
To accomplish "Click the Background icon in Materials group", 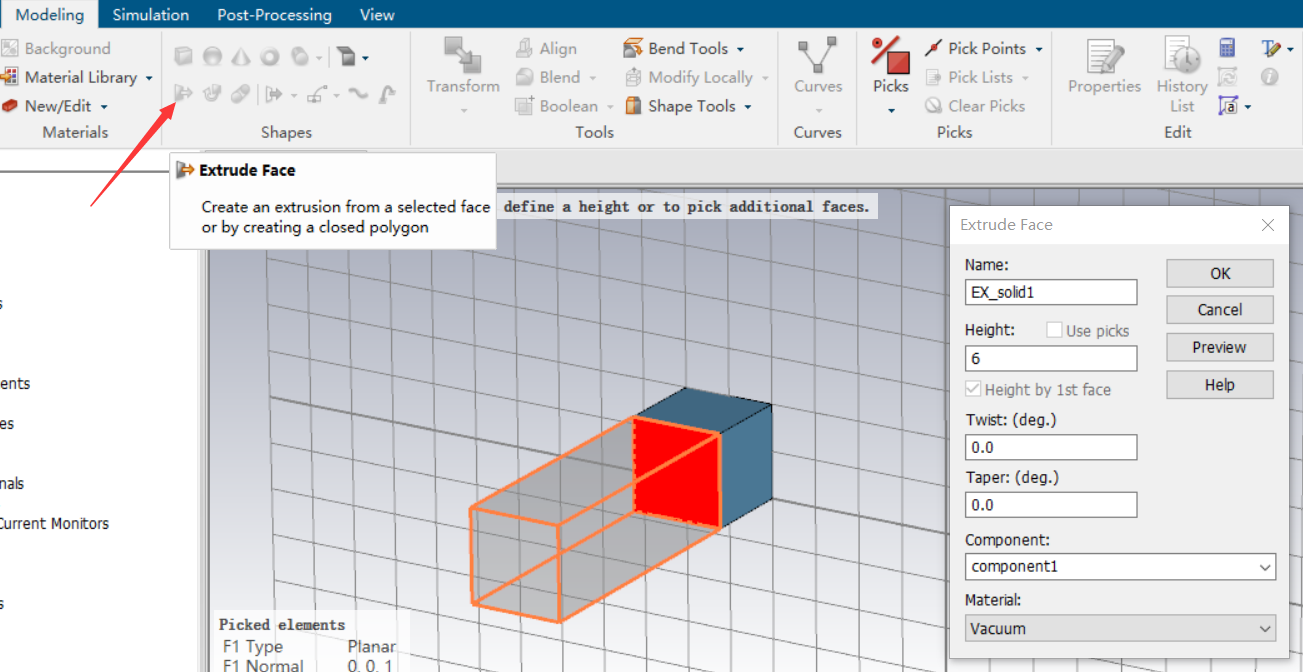I will pyautogui.click(x=9, y=48).
